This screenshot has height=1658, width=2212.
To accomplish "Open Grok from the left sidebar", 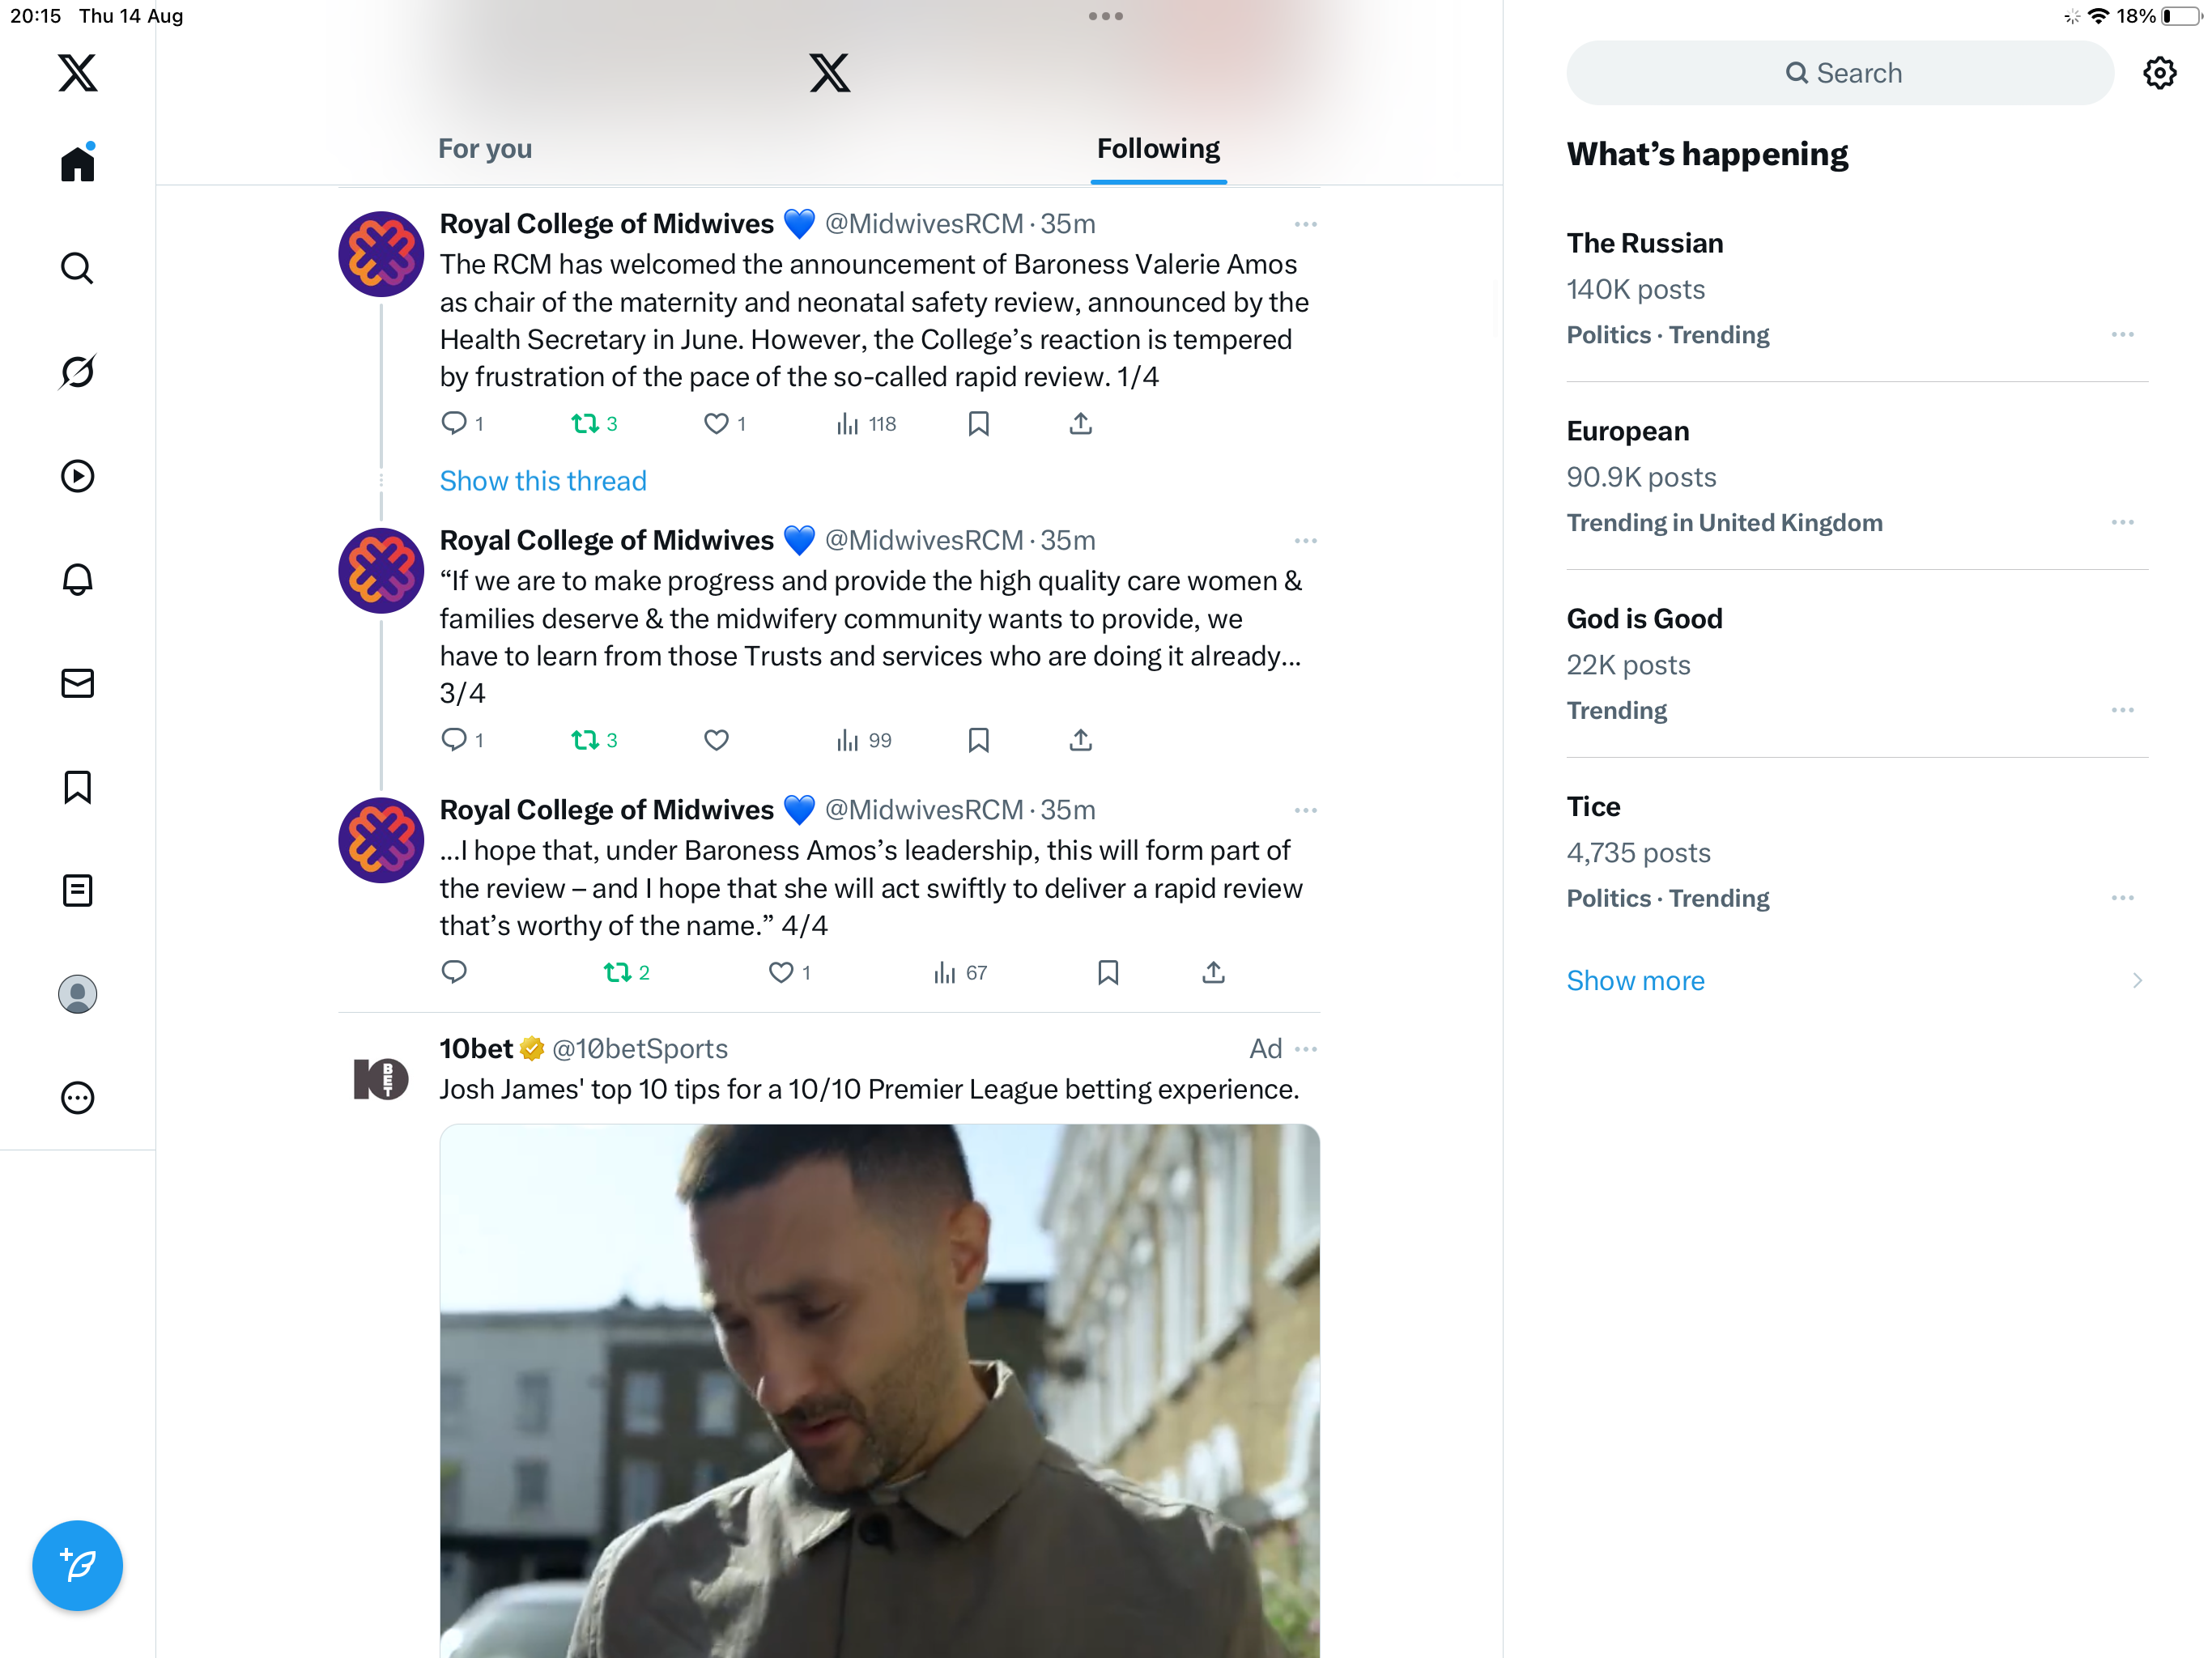I will point(77,372).
